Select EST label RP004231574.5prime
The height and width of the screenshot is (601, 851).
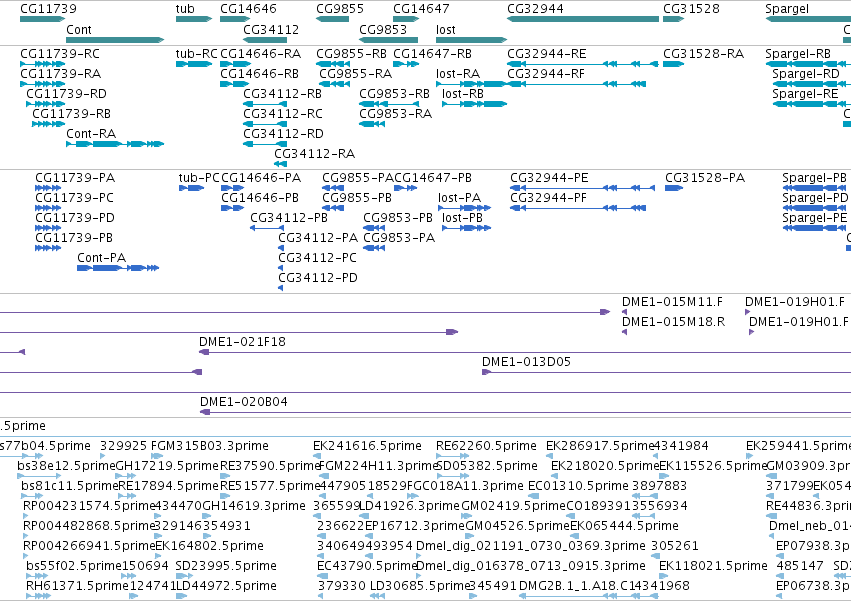pos(90,506)
